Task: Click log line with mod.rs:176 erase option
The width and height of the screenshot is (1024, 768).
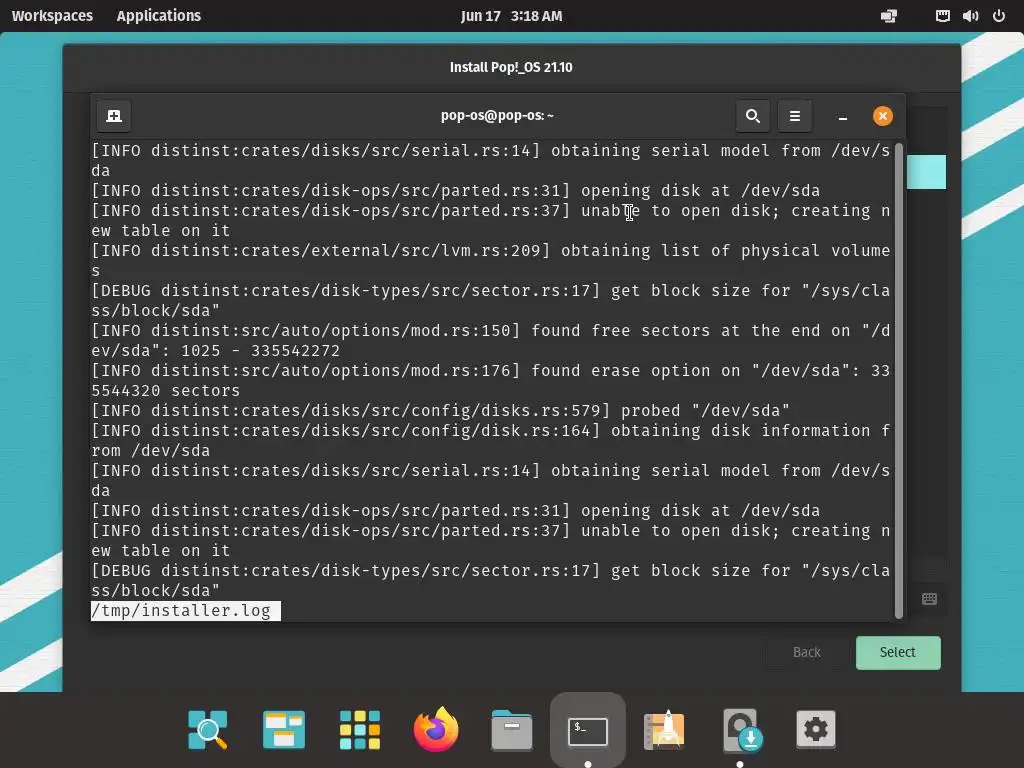Action: [490, 380]
